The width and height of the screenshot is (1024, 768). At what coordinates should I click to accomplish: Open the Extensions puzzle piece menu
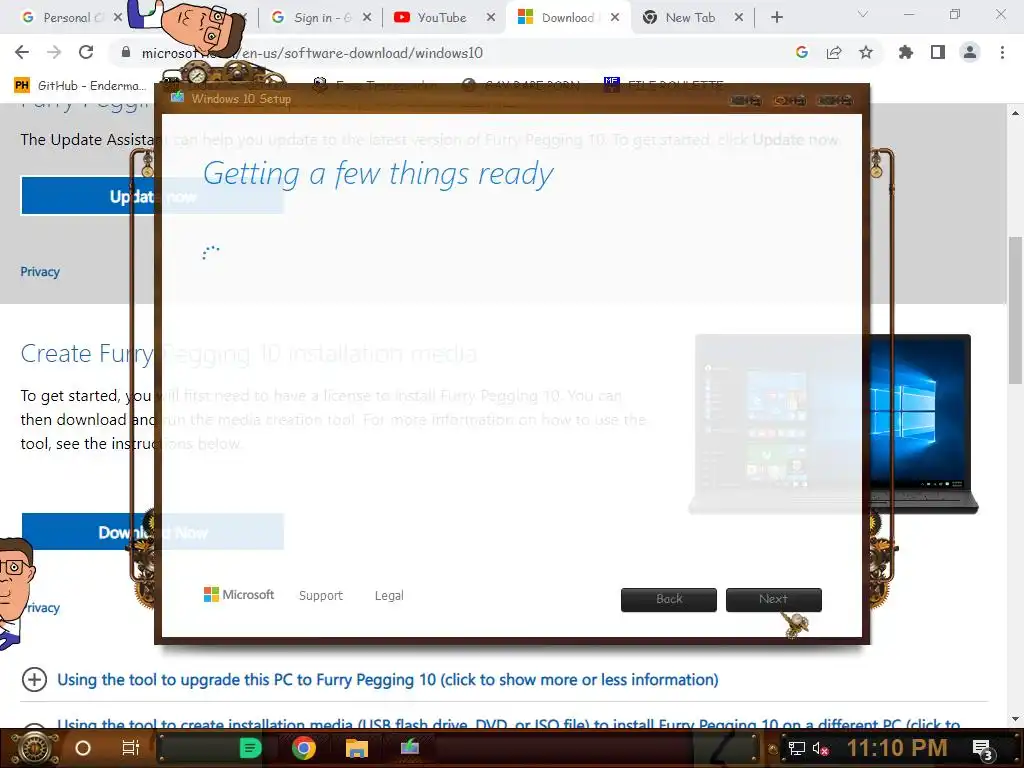(906, 52)
